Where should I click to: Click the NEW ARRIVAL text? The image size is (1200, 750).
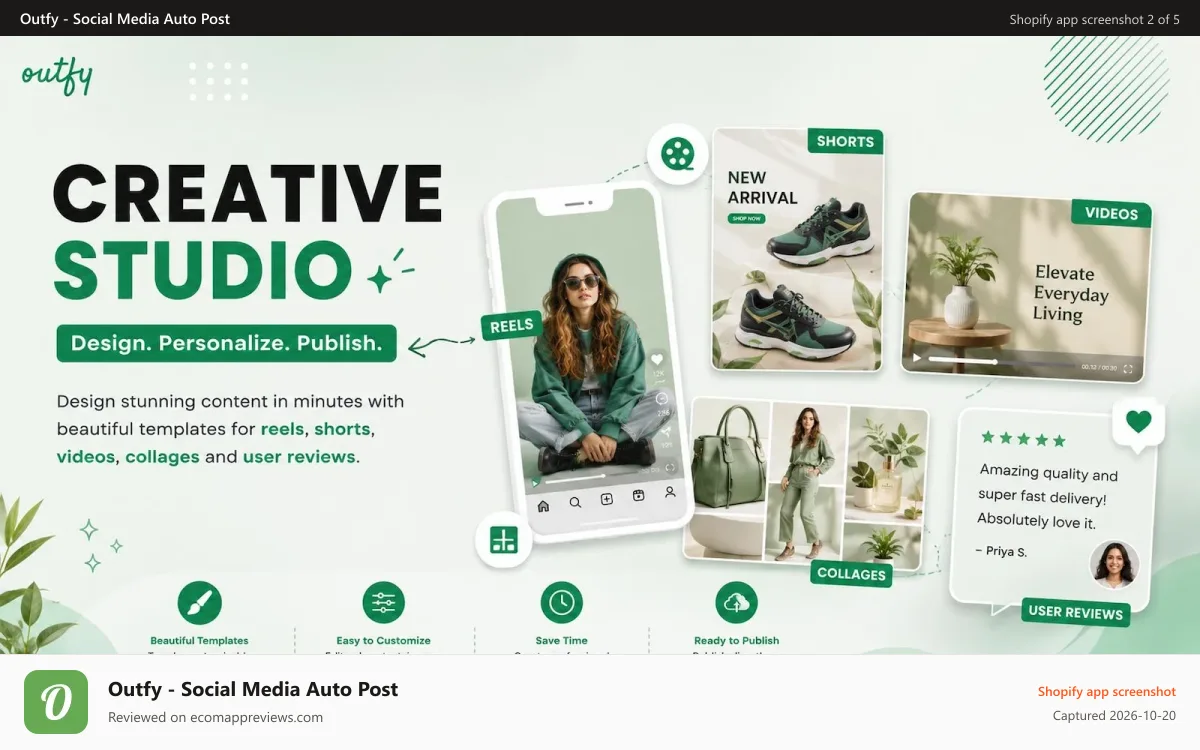pos(762,187)
